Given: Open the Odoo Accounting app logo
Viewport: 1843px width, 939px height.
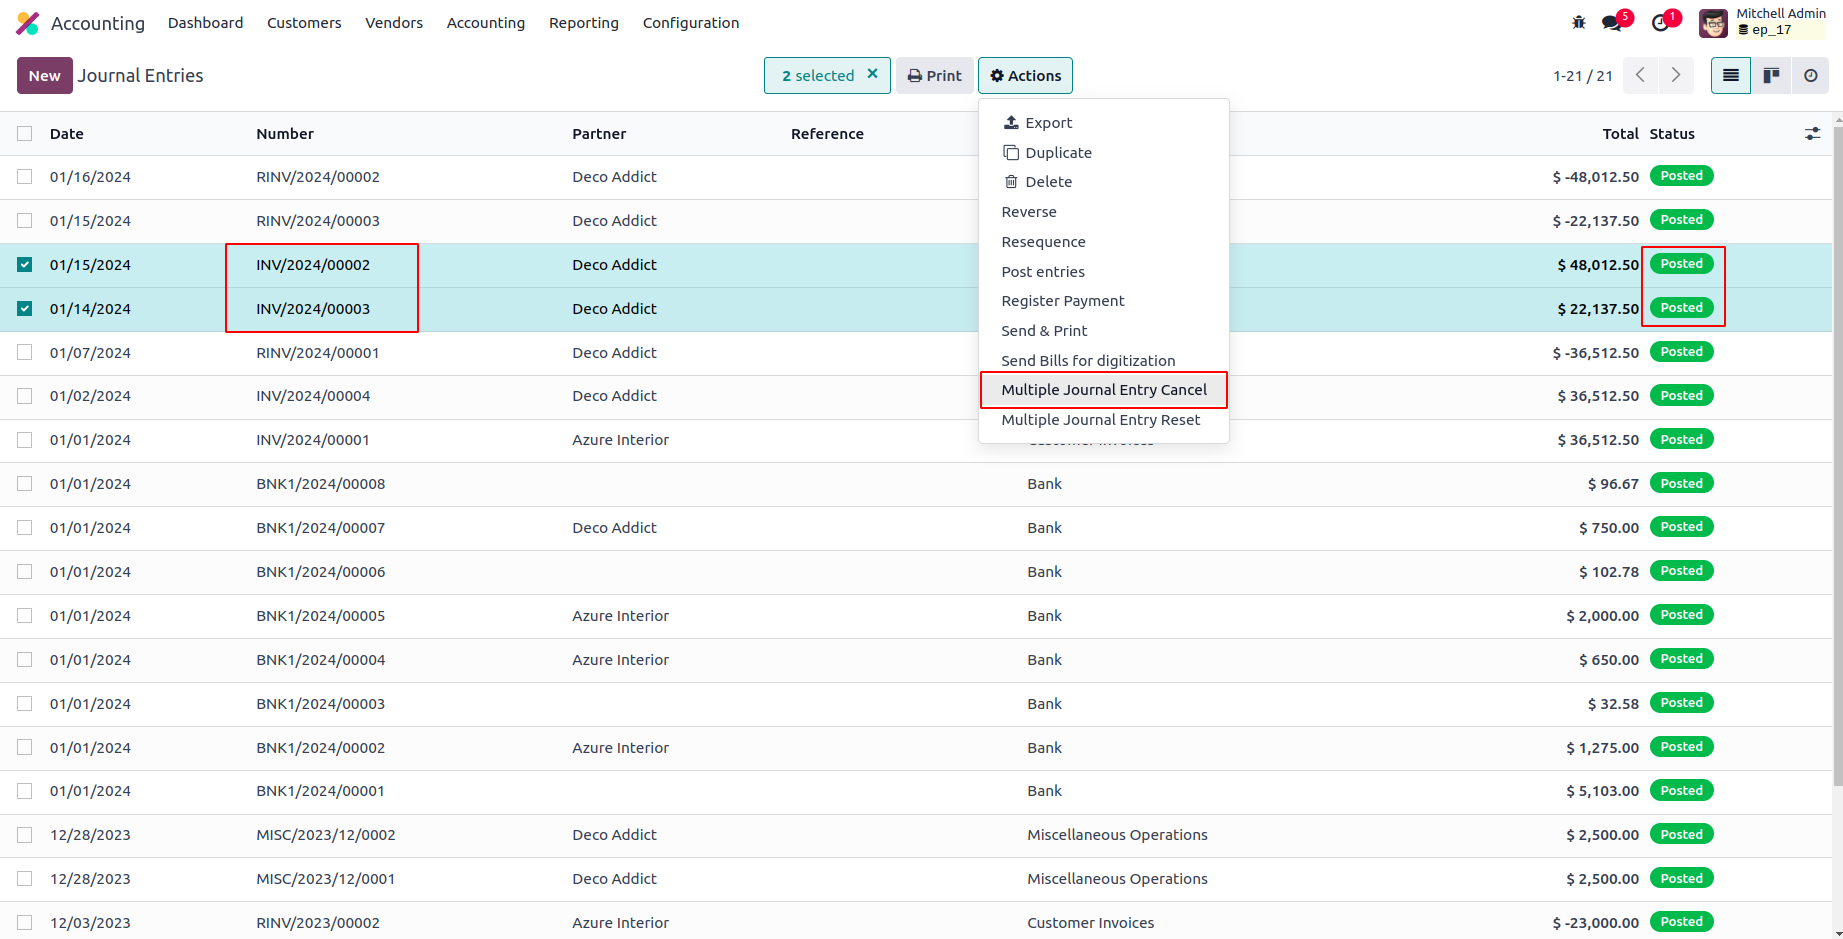Looking at the screenshot, I should (x=28, y=23).
